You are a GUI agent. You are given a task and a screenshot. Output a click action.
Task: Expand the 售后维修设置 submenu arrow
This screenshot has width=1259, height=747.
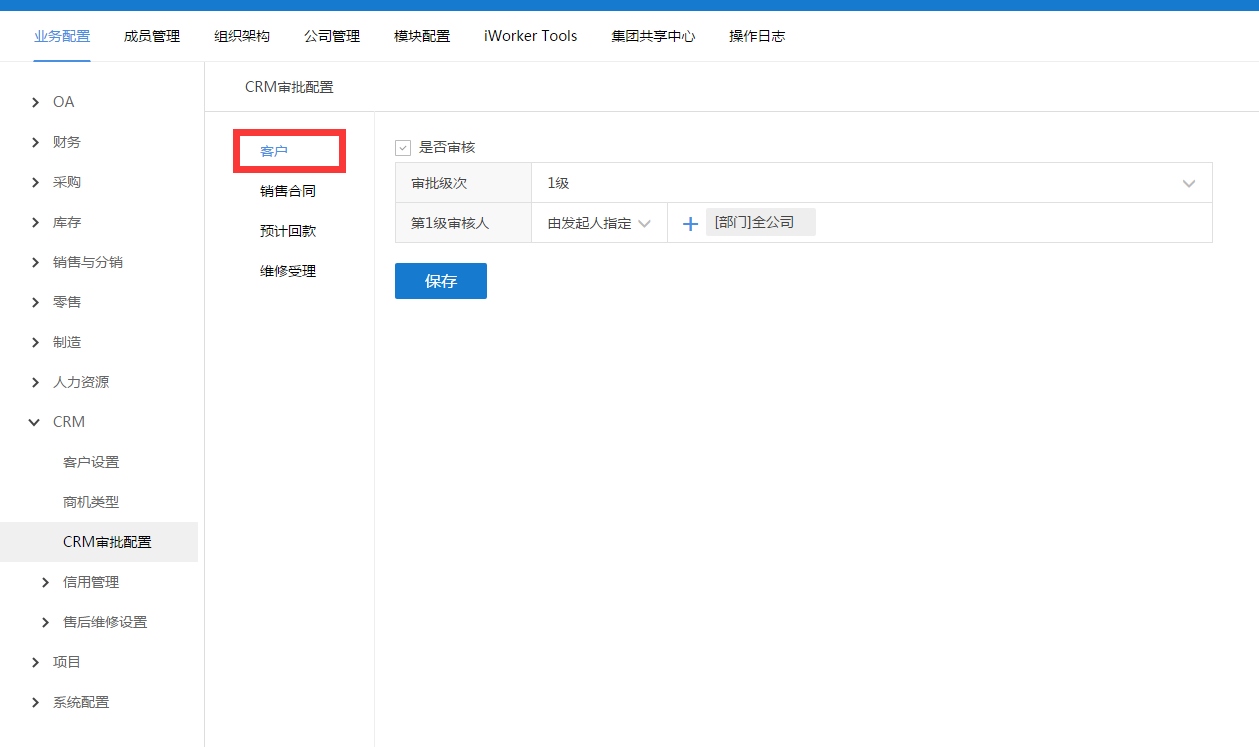[x=46, y=622]
